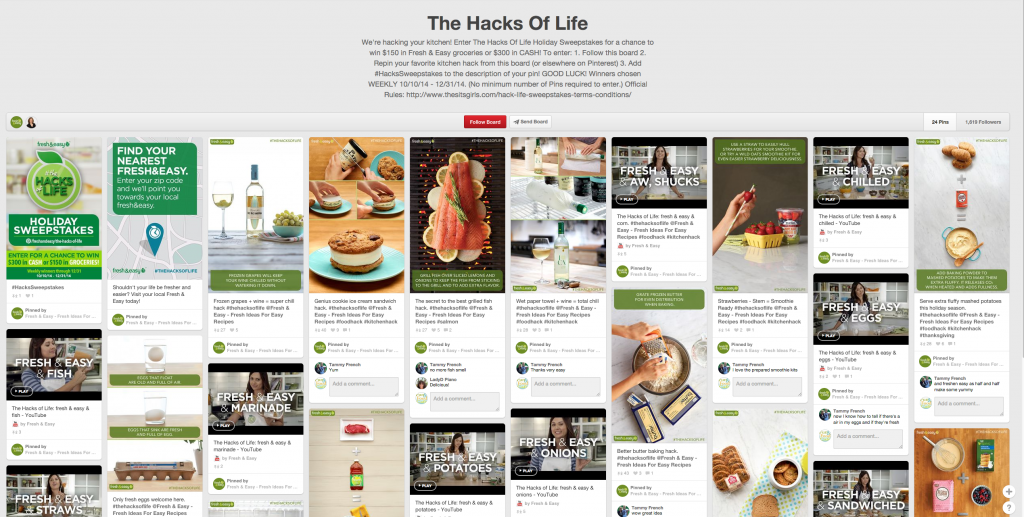Image resolution: width=1024 pixels, height=517 pixels.
Task: Click the Send Board button
Action: (530, 122)
